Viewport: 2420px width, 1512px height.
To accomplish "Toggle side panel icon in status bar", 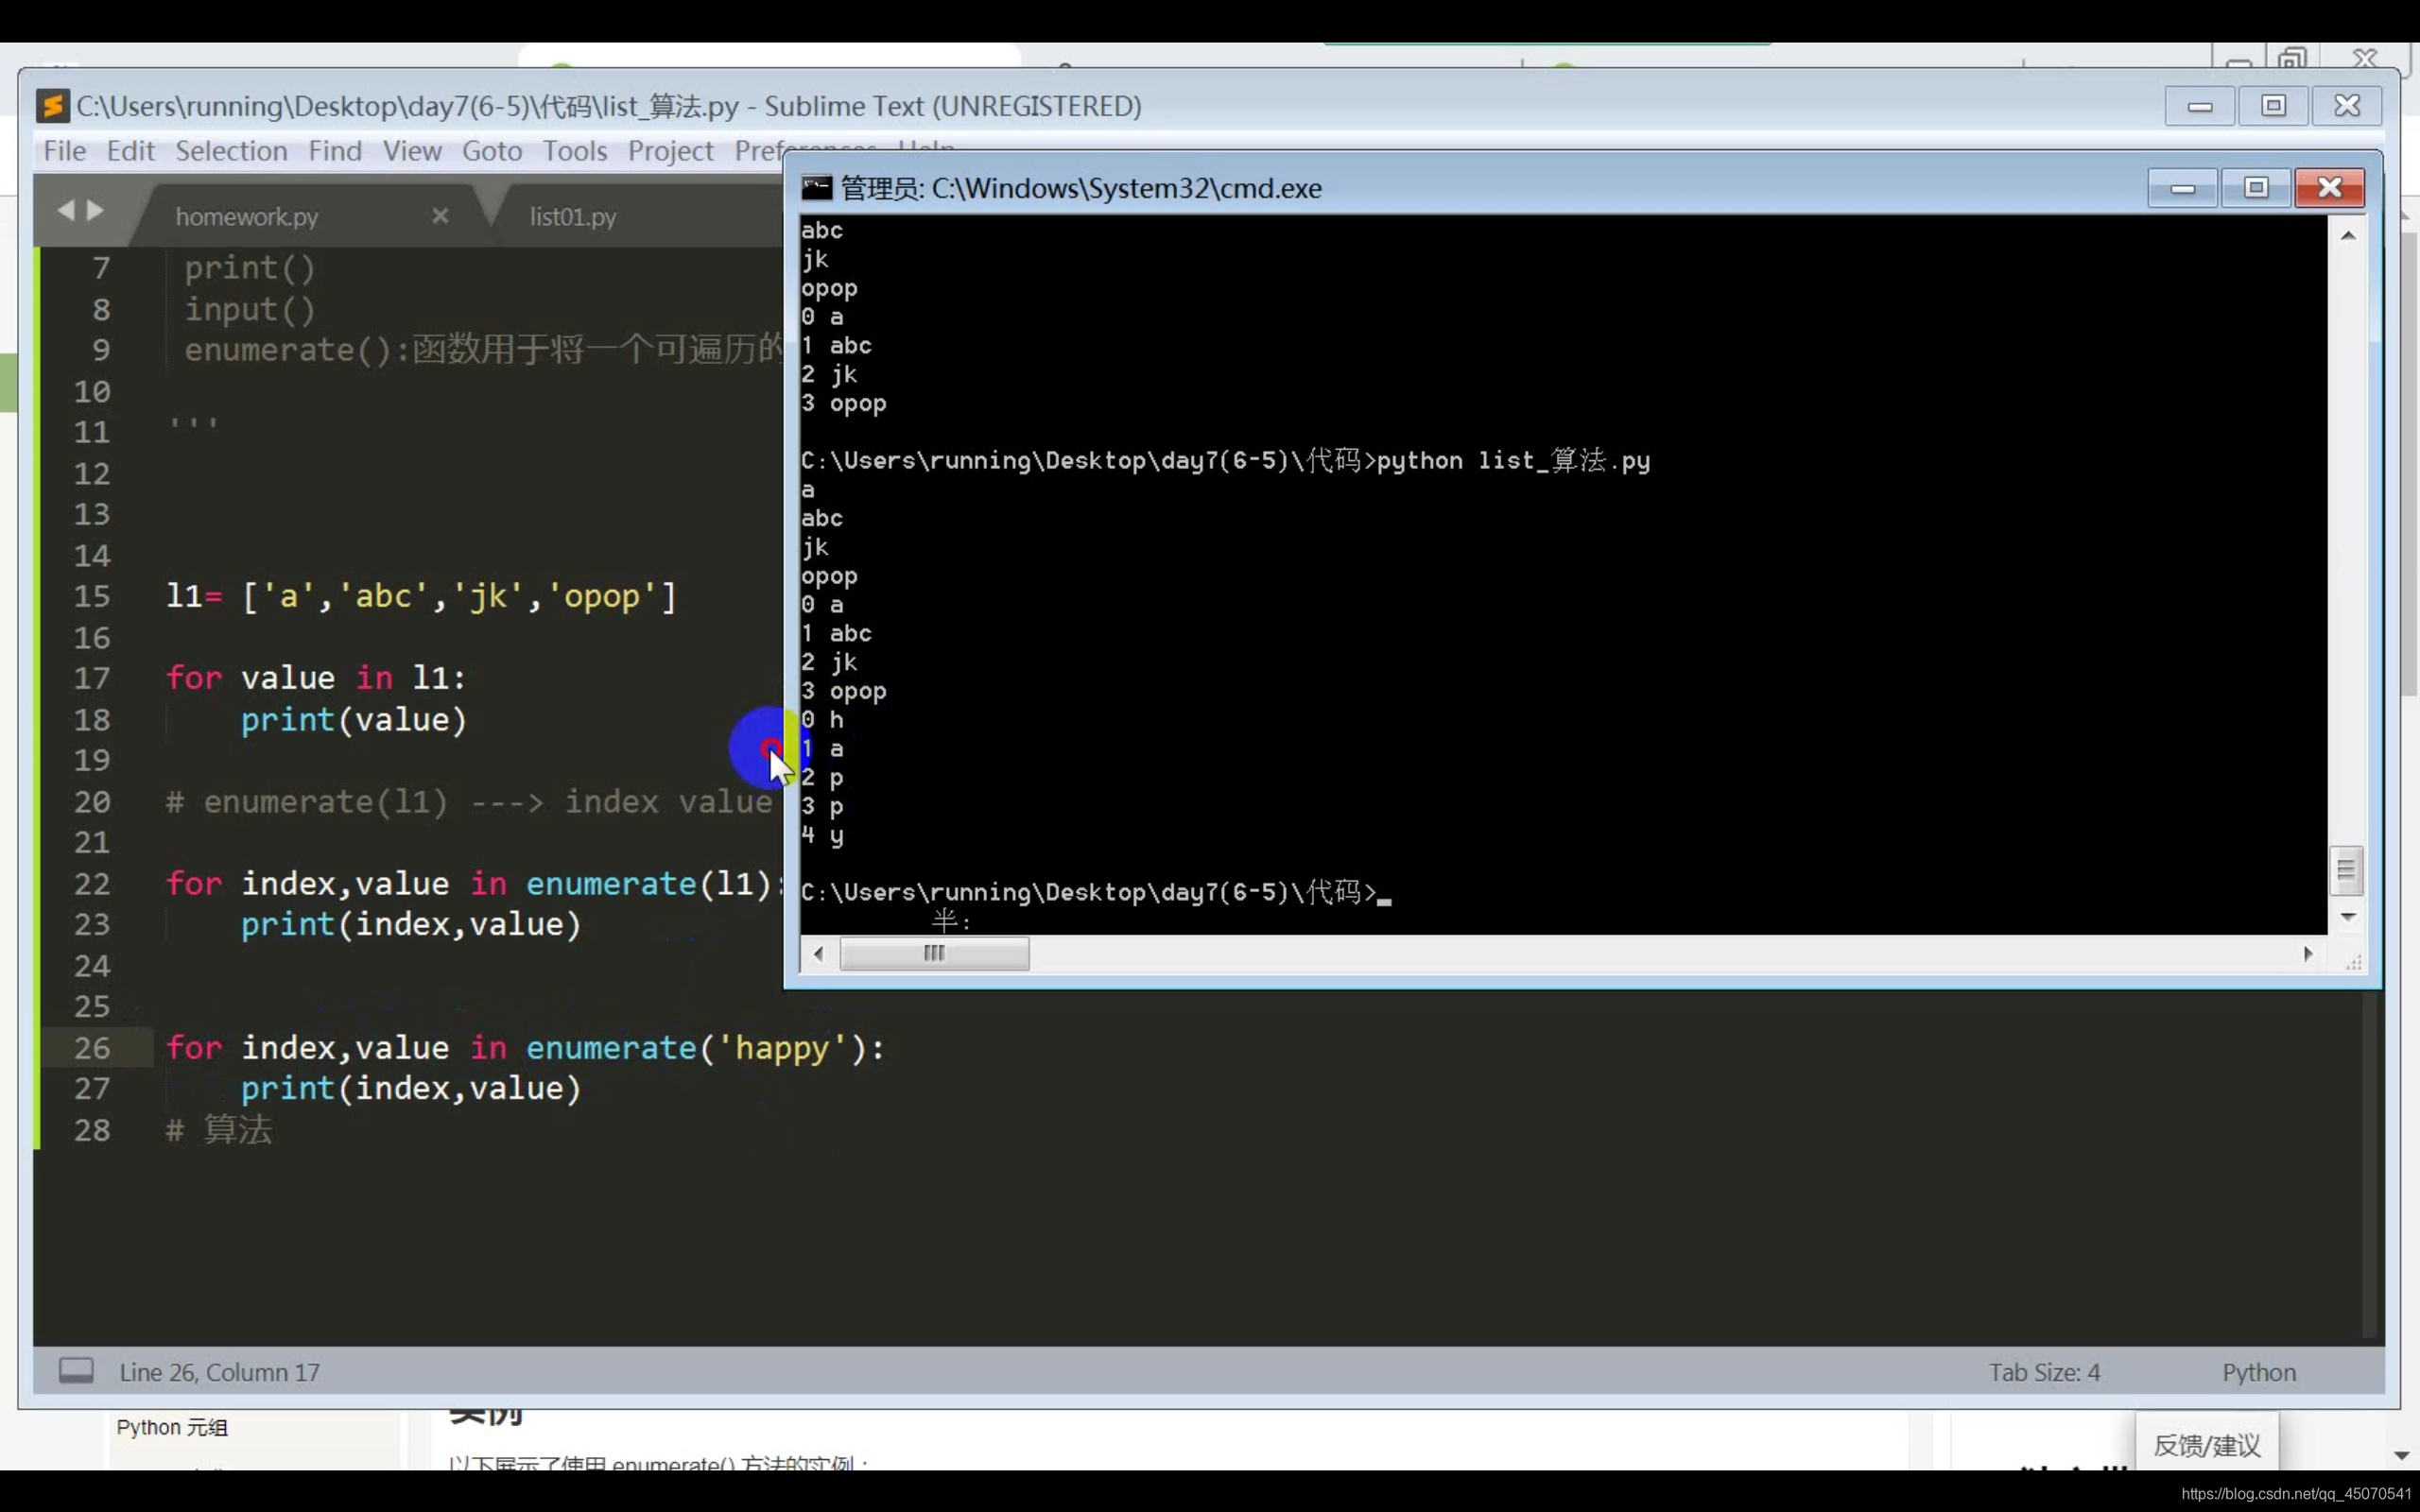I will pos(76,1370).
